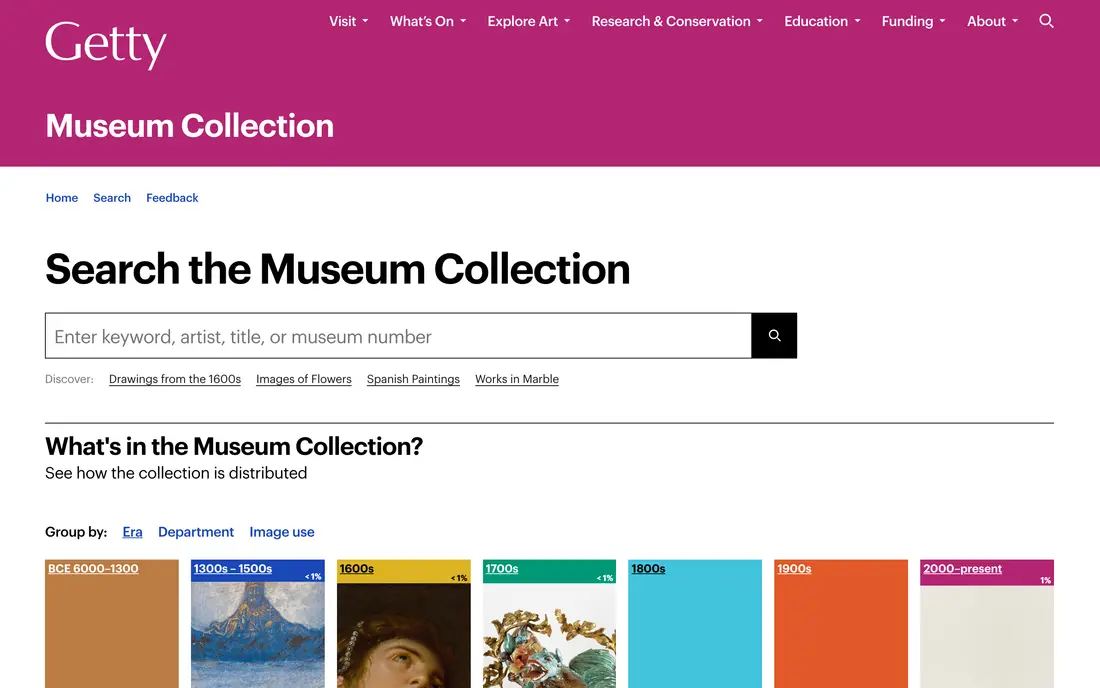Open the site search magnifier icon in header
Viewport: 1100px width, 688px height.
click(x=1046, y=21)
